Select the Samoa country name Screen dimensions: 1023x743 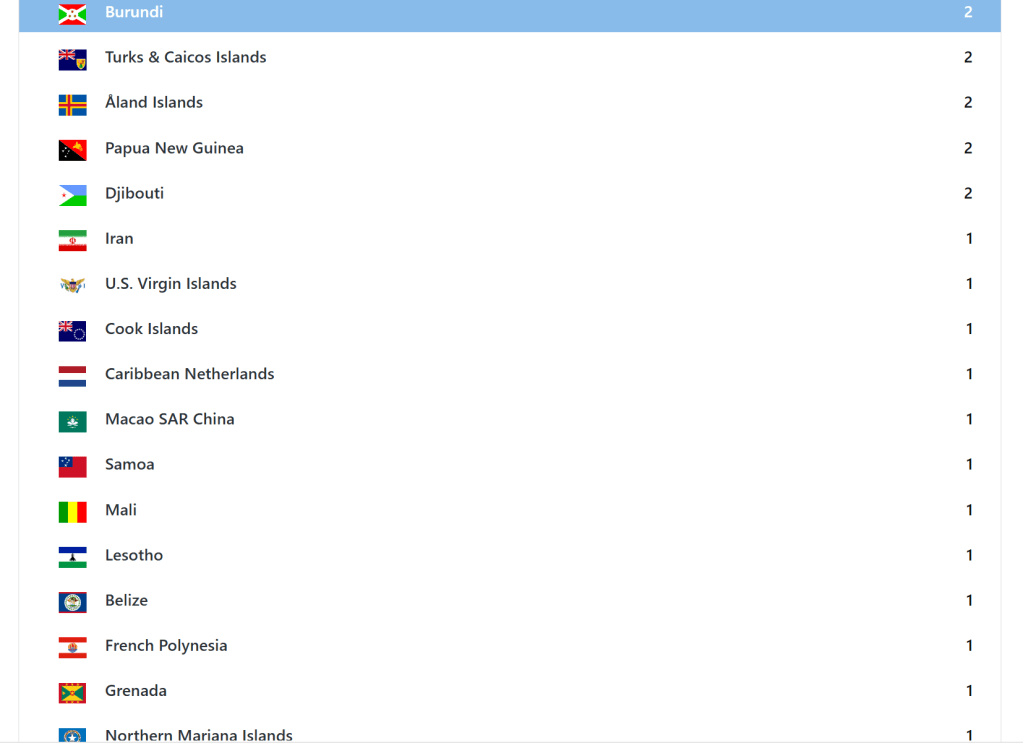pyautogui.click(x=129, y=464)
